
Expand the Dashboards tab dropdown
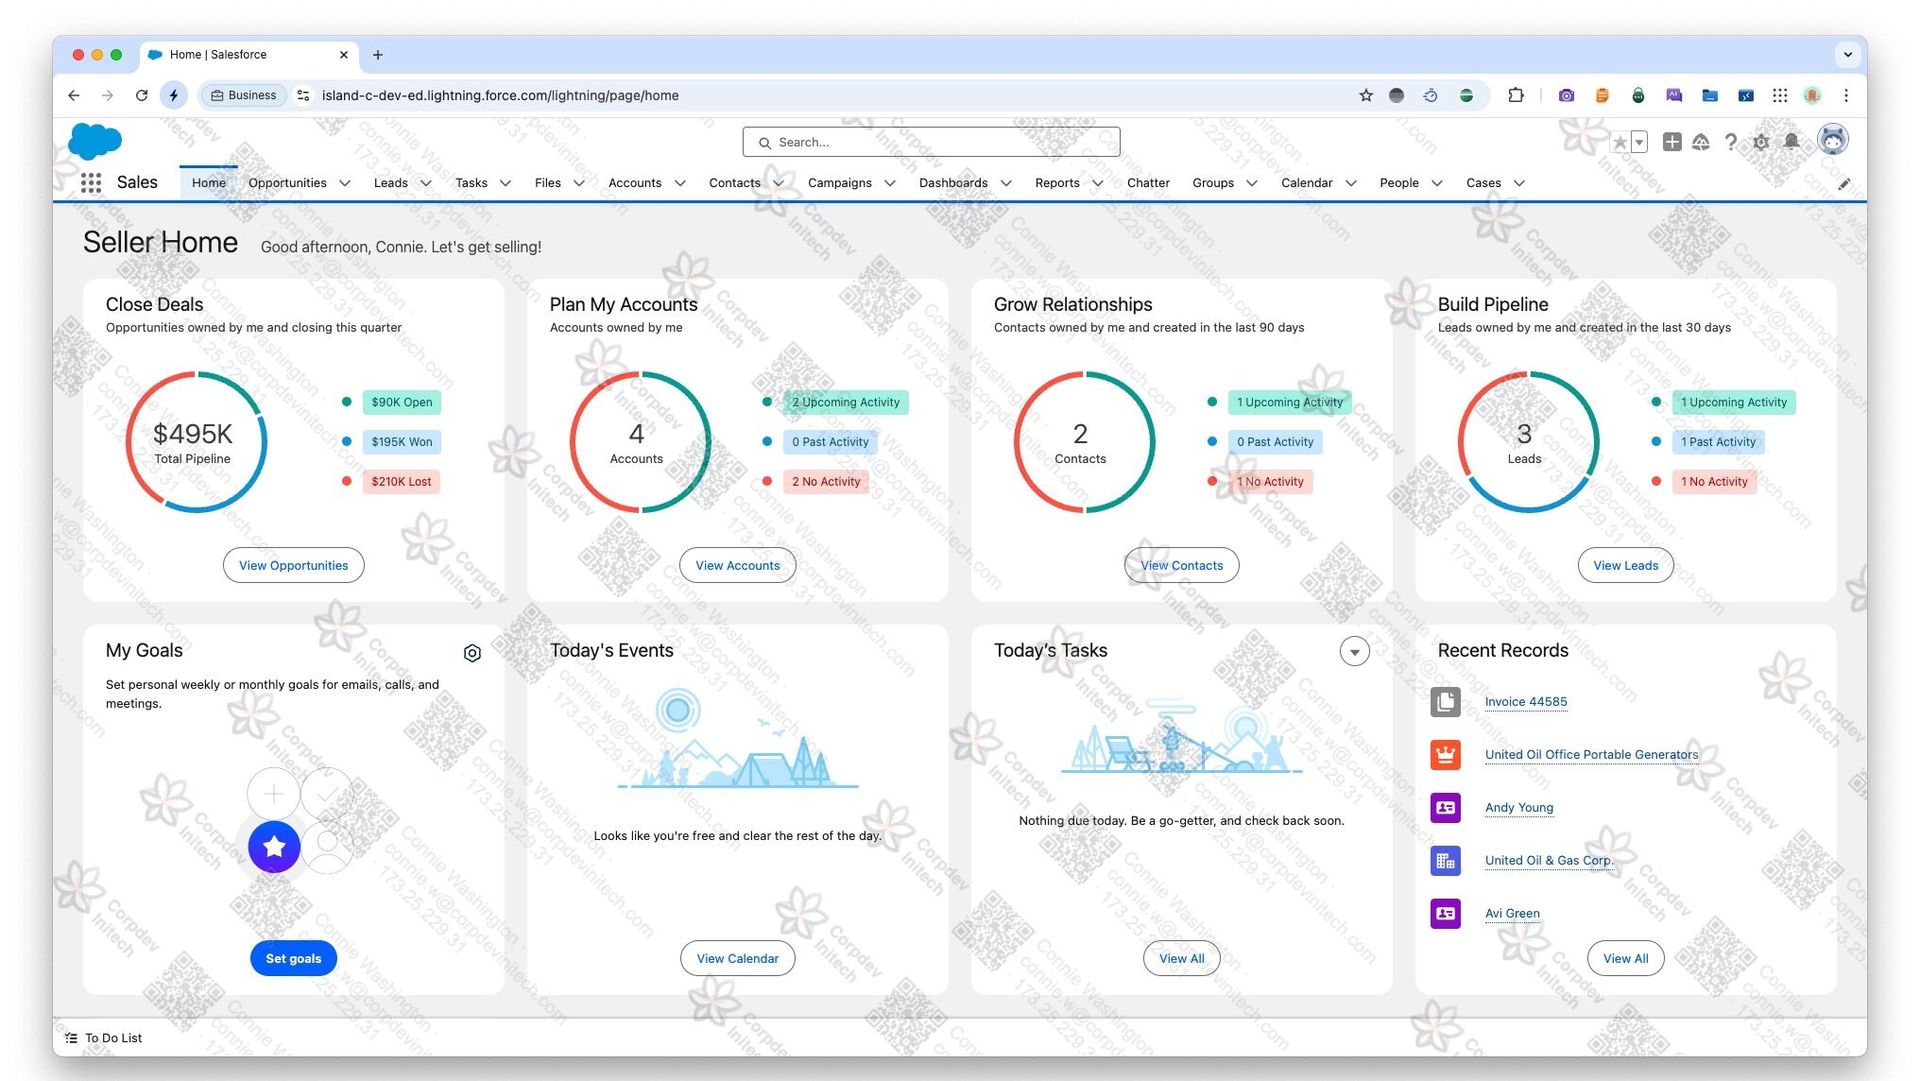[1006, 184]
